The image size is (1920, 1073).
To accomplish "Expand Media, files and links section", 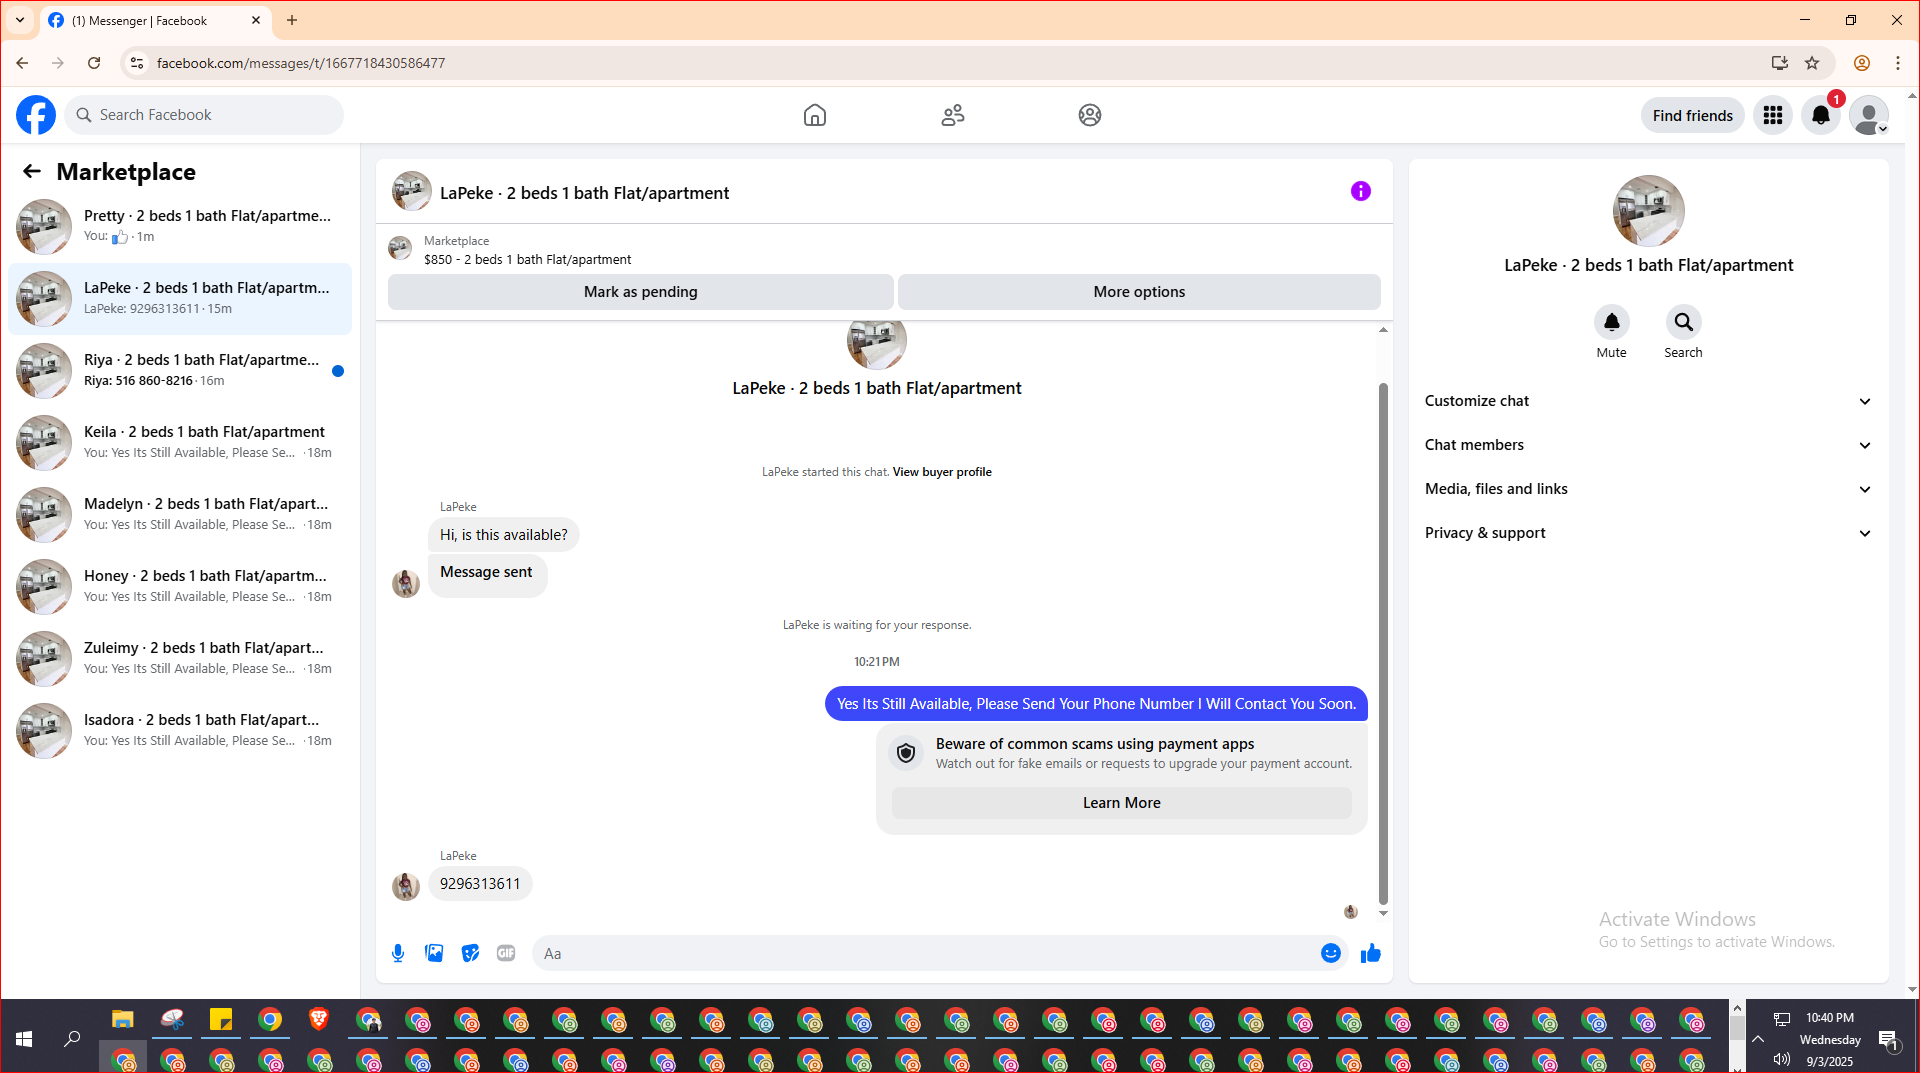I will (1648, 489).
